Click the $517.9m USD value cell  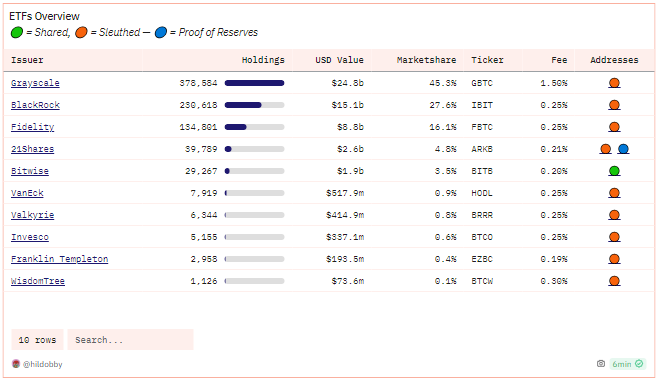click(345, 193)
